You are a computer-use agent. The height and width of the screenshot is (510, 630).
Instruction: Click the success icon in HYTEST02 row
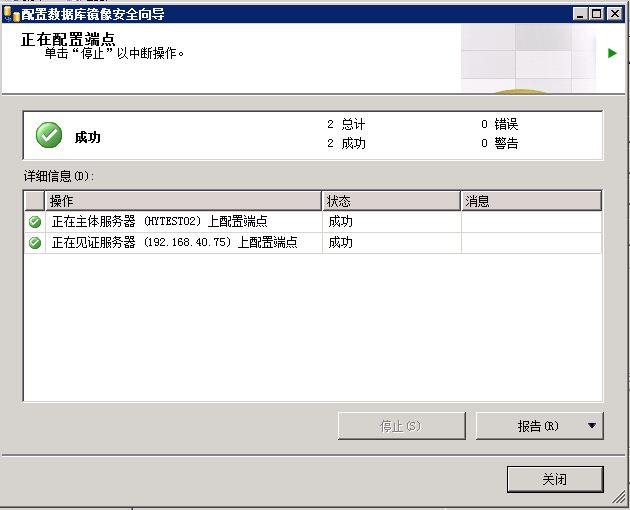point(35,221)
